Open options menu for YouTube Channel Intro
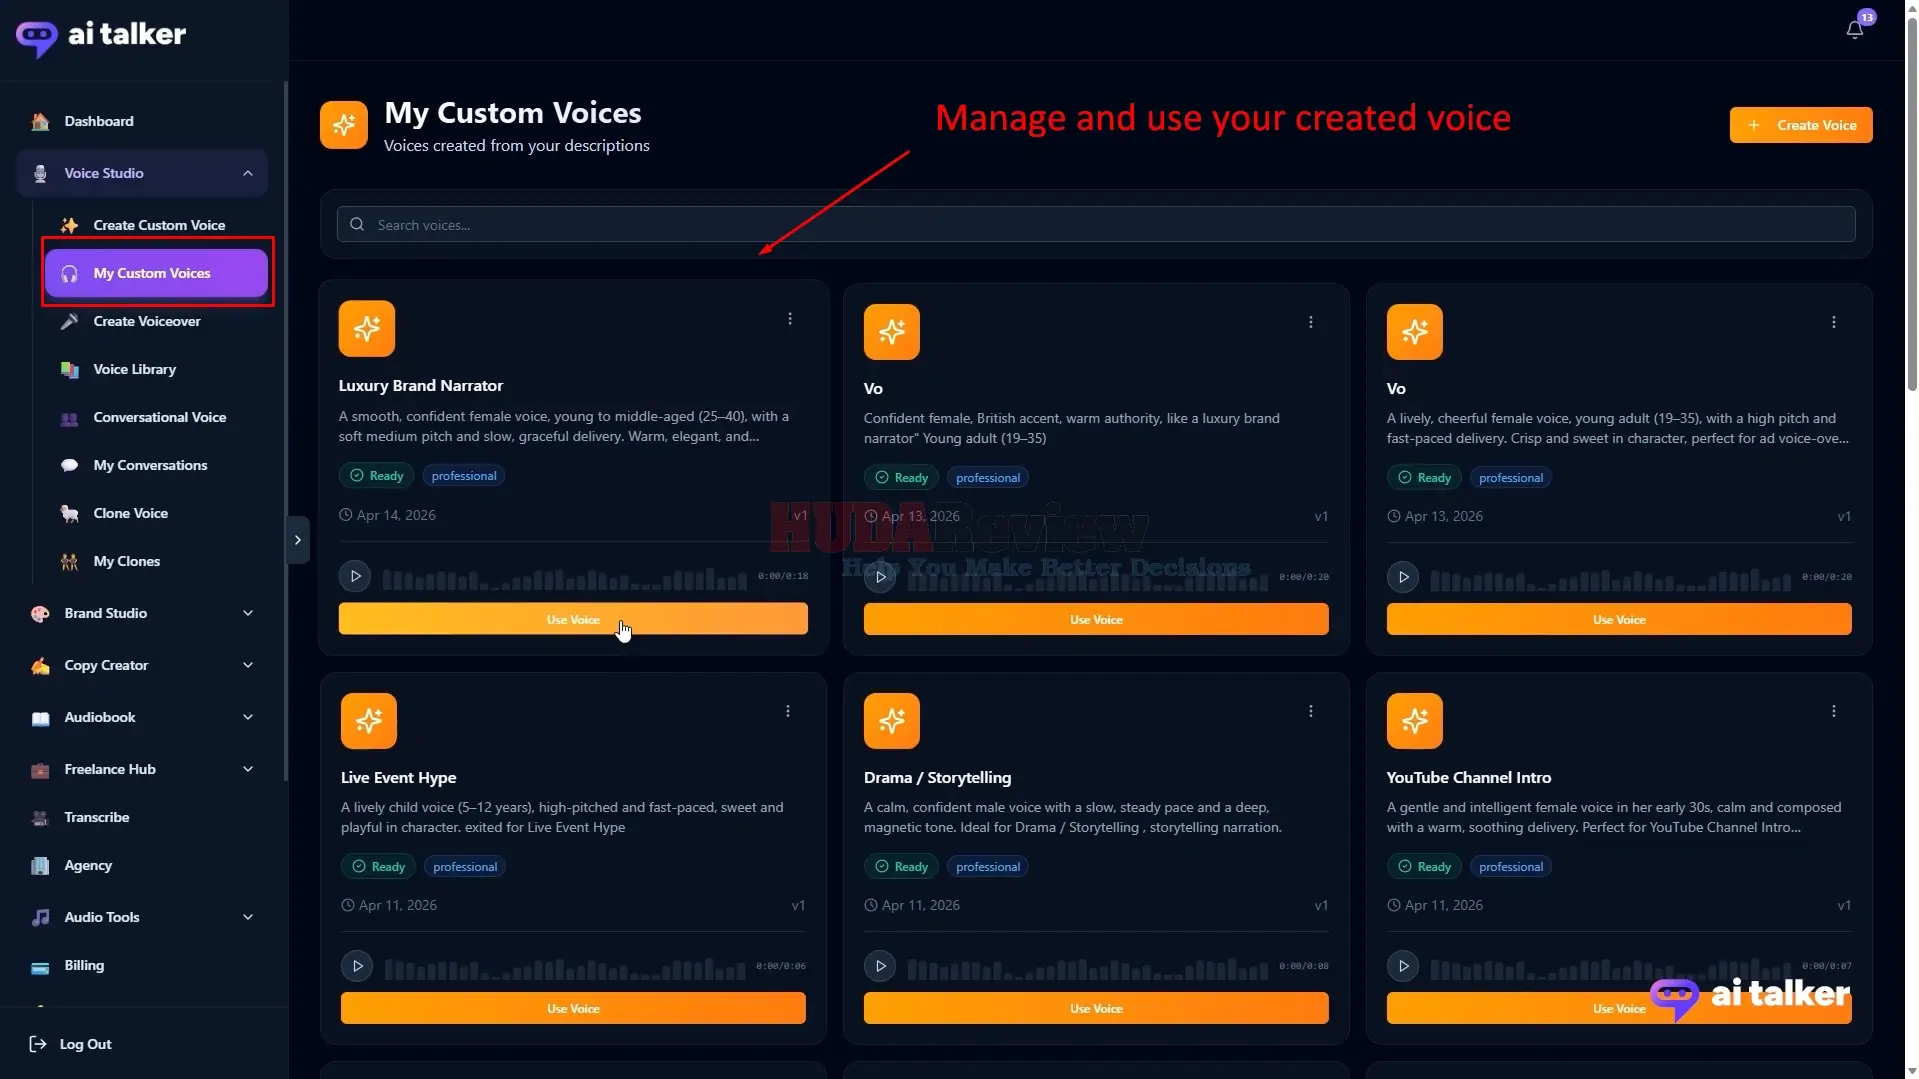 [x=1834, y=711]
